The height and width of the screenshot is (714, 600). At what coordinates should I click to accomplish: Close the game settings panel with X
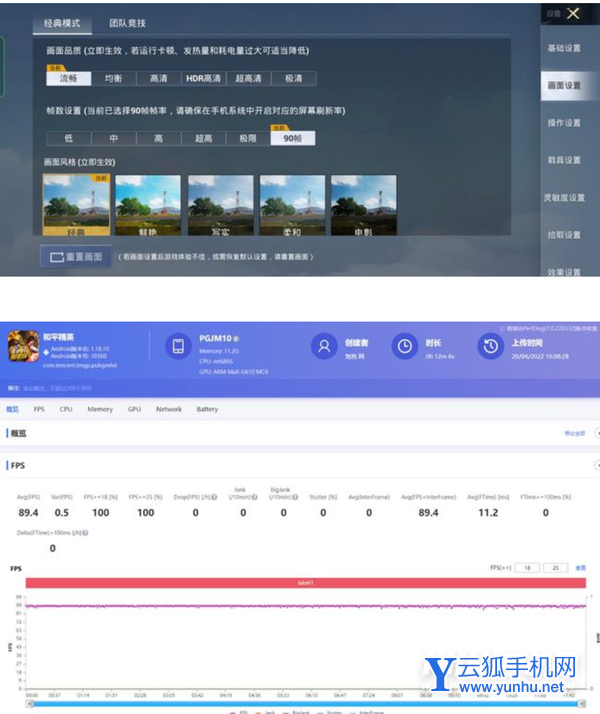[x=573, y=14]
